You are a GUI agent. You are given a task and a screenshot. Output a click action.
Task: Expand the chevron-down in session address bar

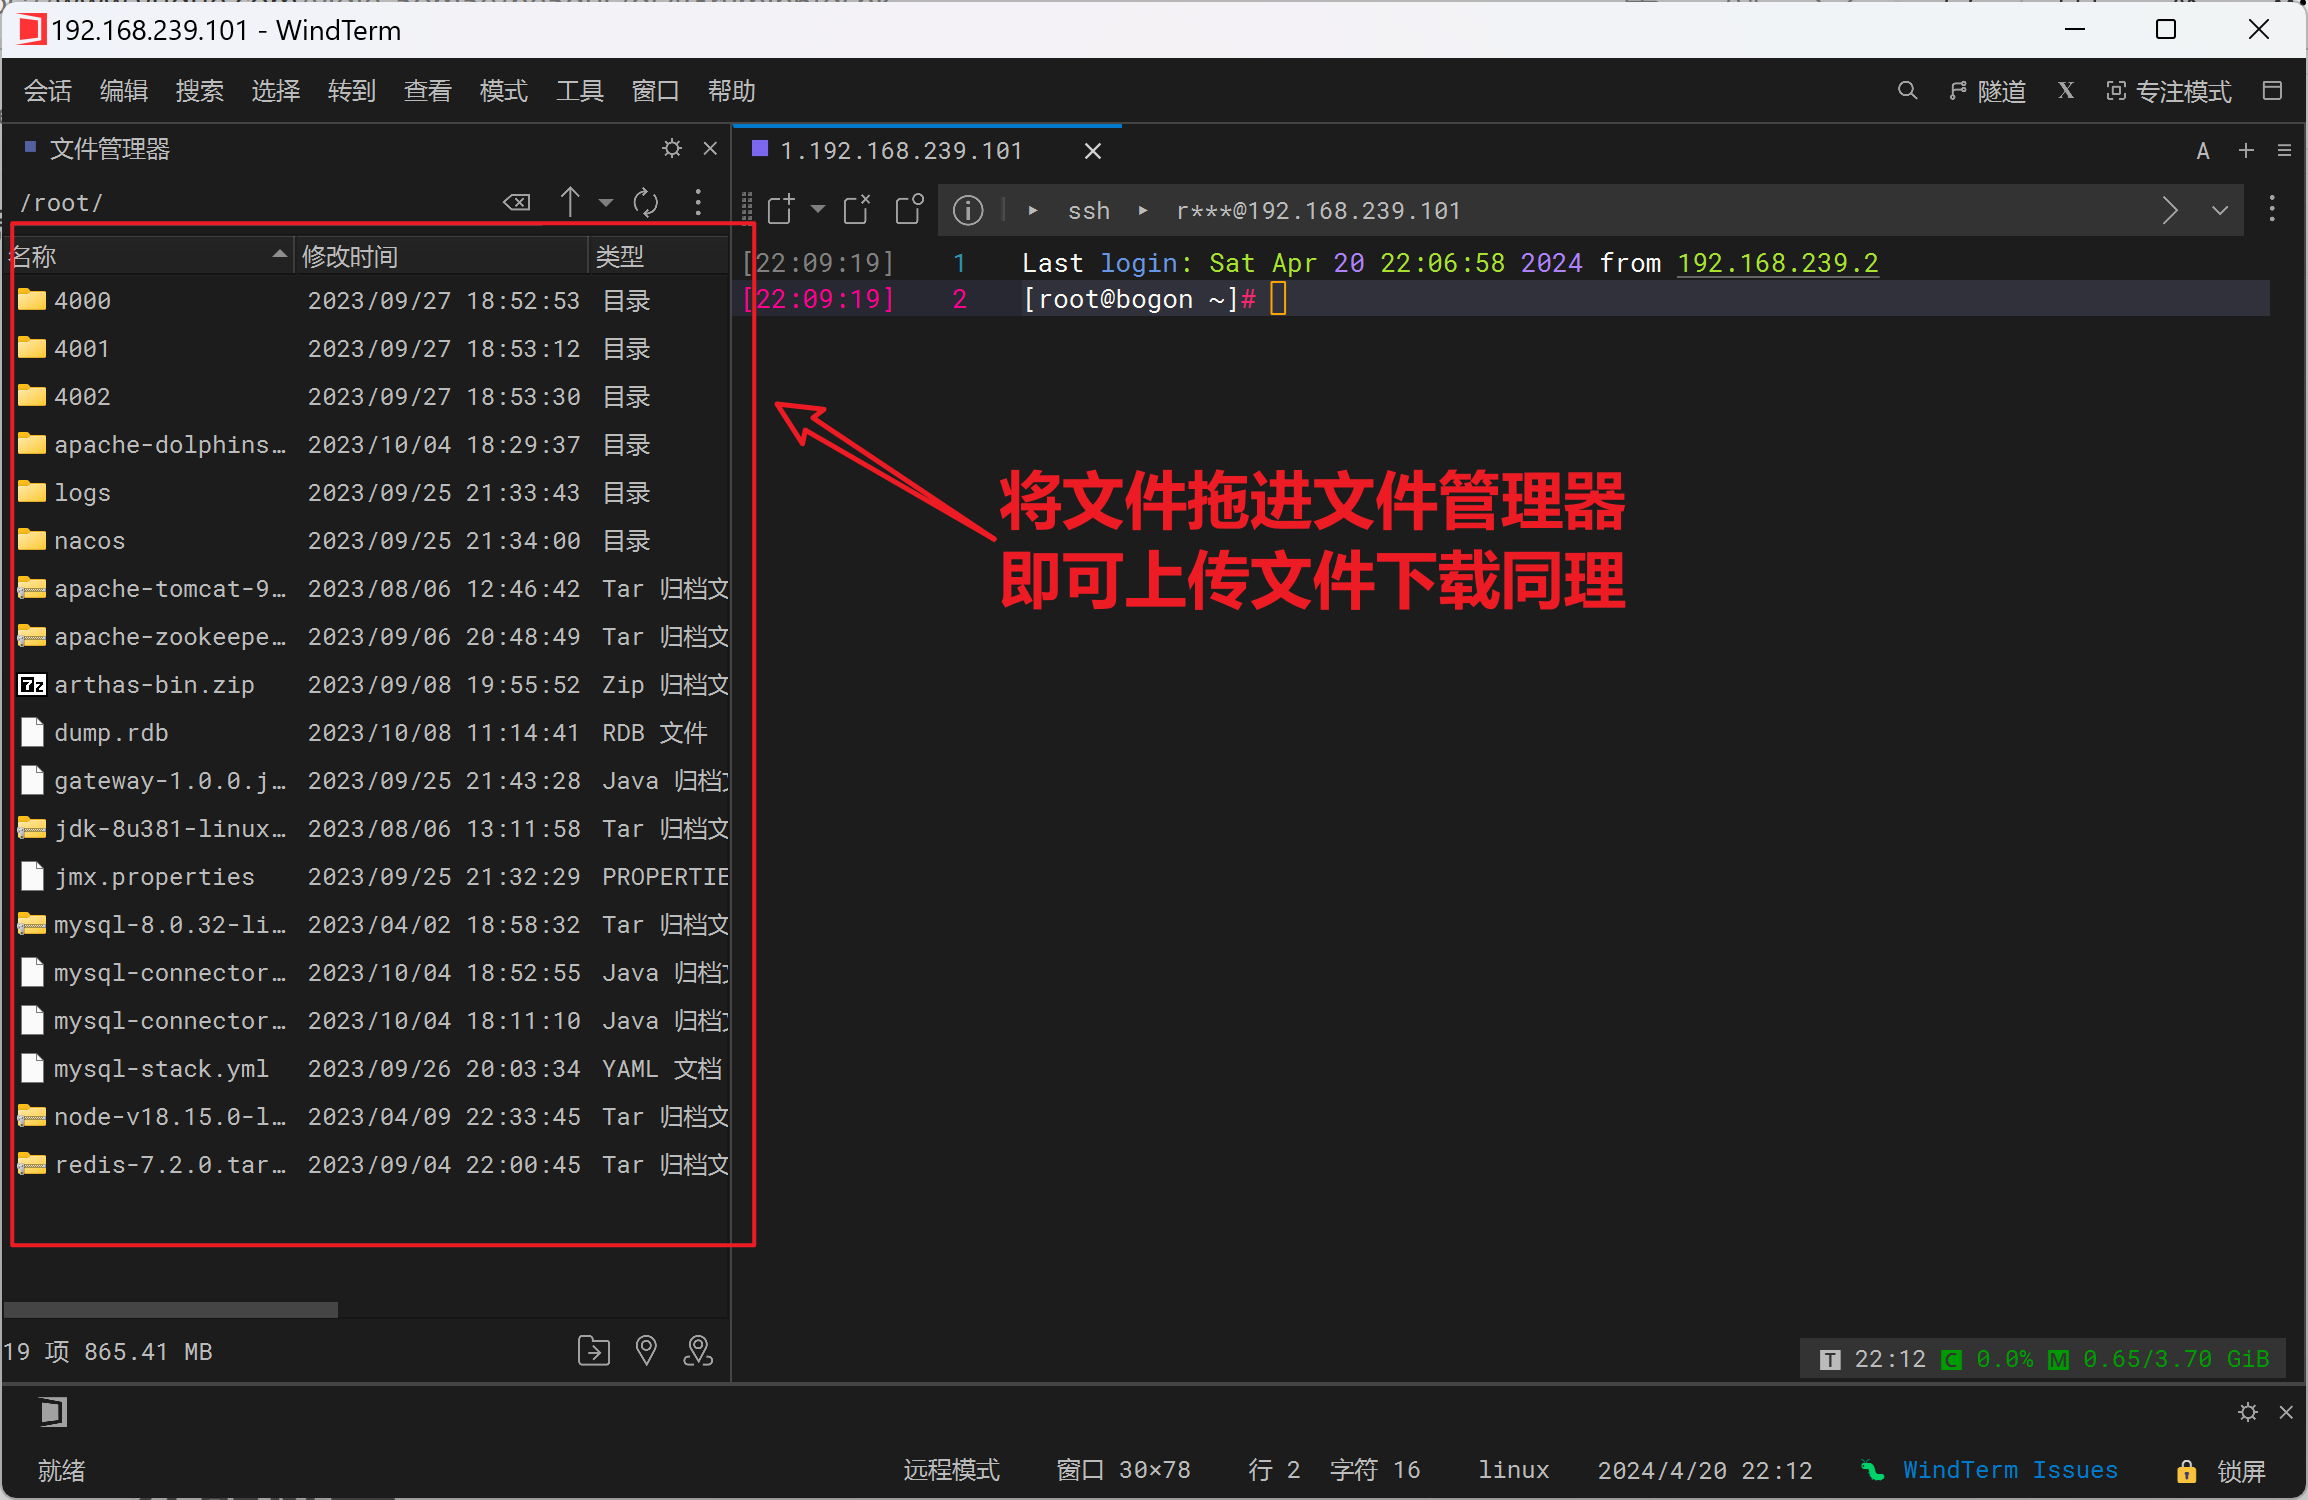click(x=2220, y=211)
